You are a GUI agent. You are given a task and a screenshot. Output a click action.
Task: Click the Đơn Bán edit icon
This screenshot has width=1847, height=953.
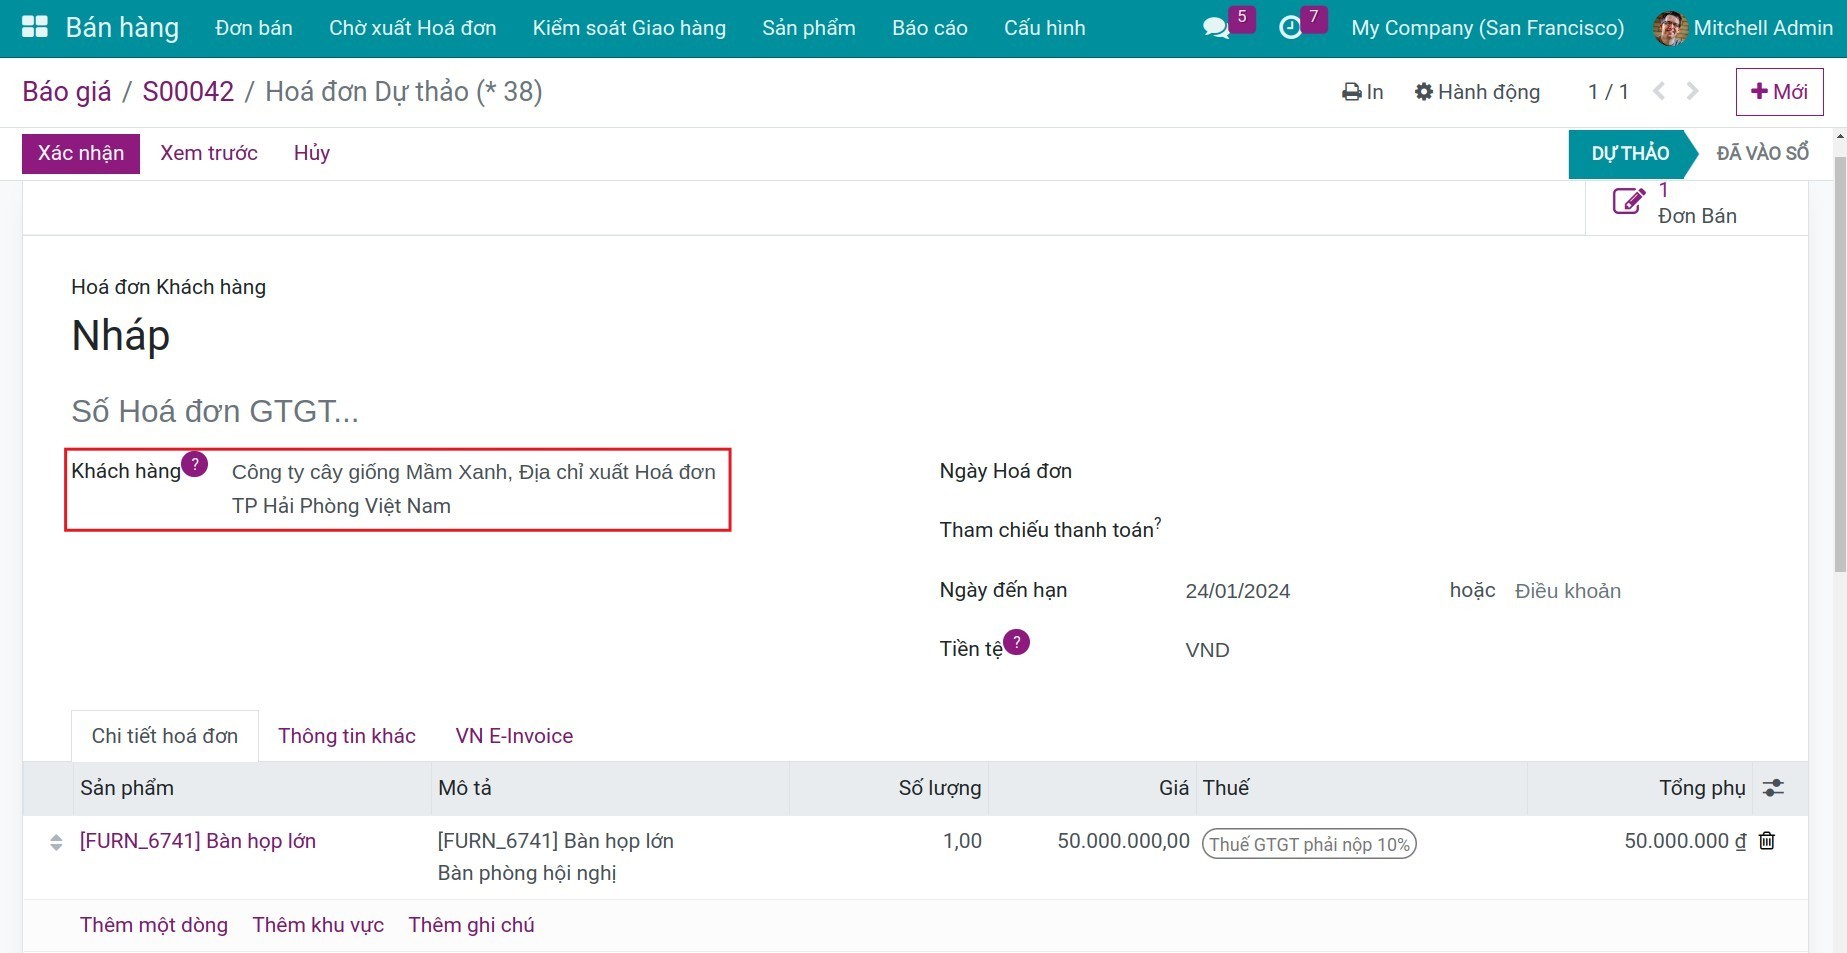point(1628,202)
